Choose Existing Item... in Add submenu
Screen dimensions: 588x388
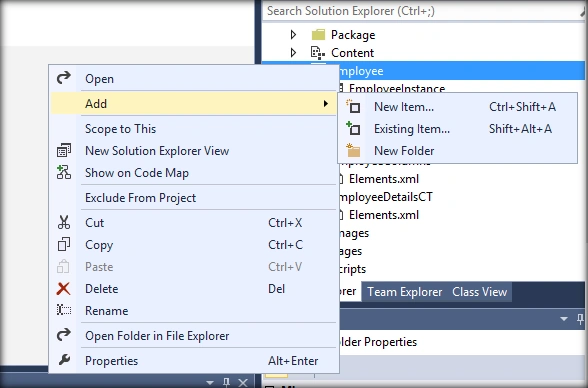coord(457,129)
